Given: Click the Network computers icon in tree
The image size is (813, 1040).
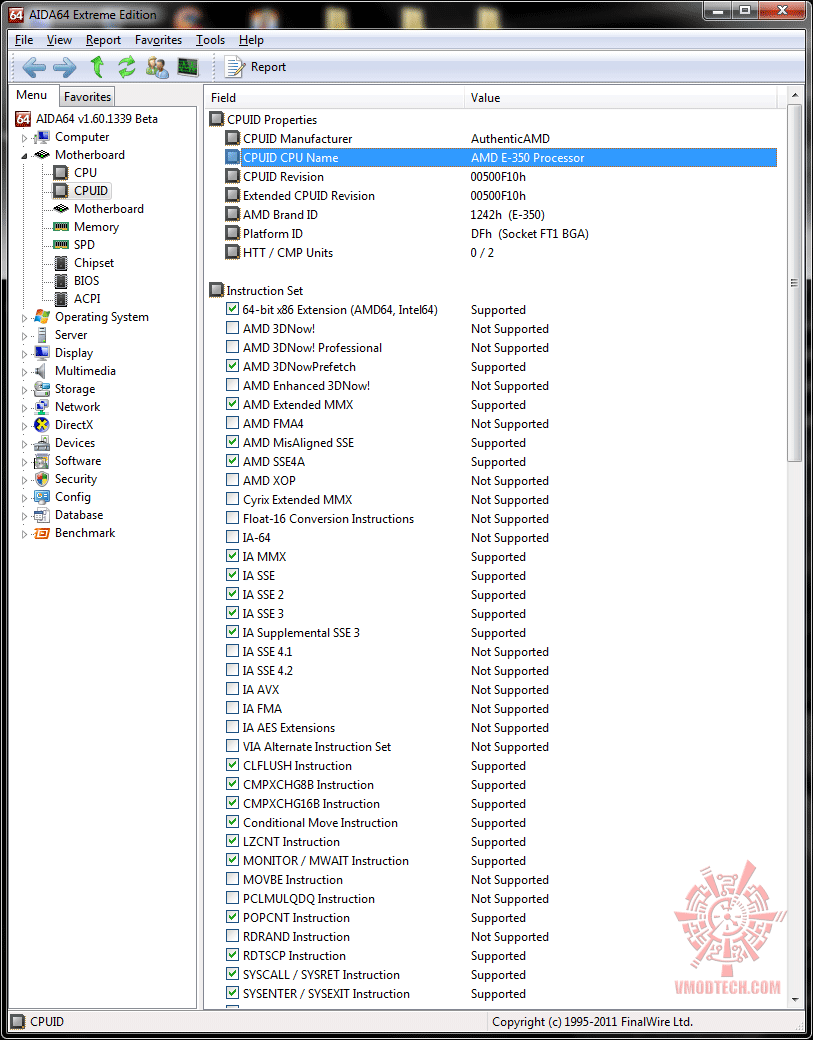Looking at the screenshot, I should 42,407.
